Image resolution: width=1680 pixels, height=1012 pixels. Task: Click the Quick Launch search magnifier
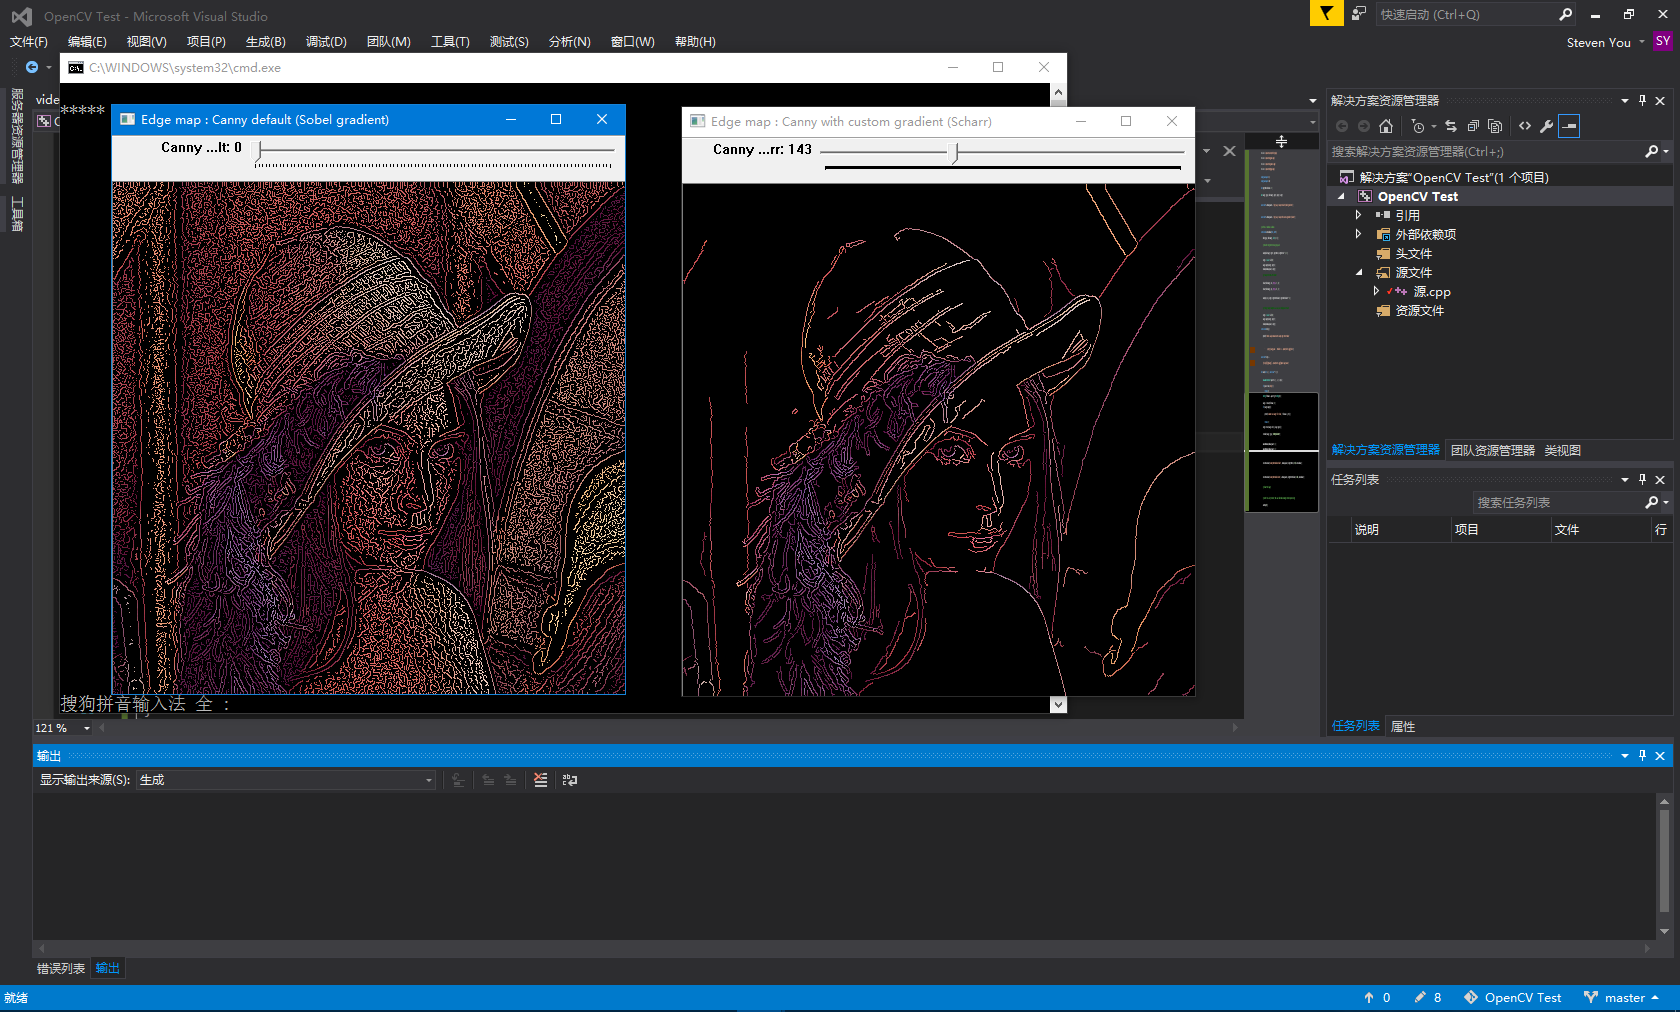pos(1565,14)
